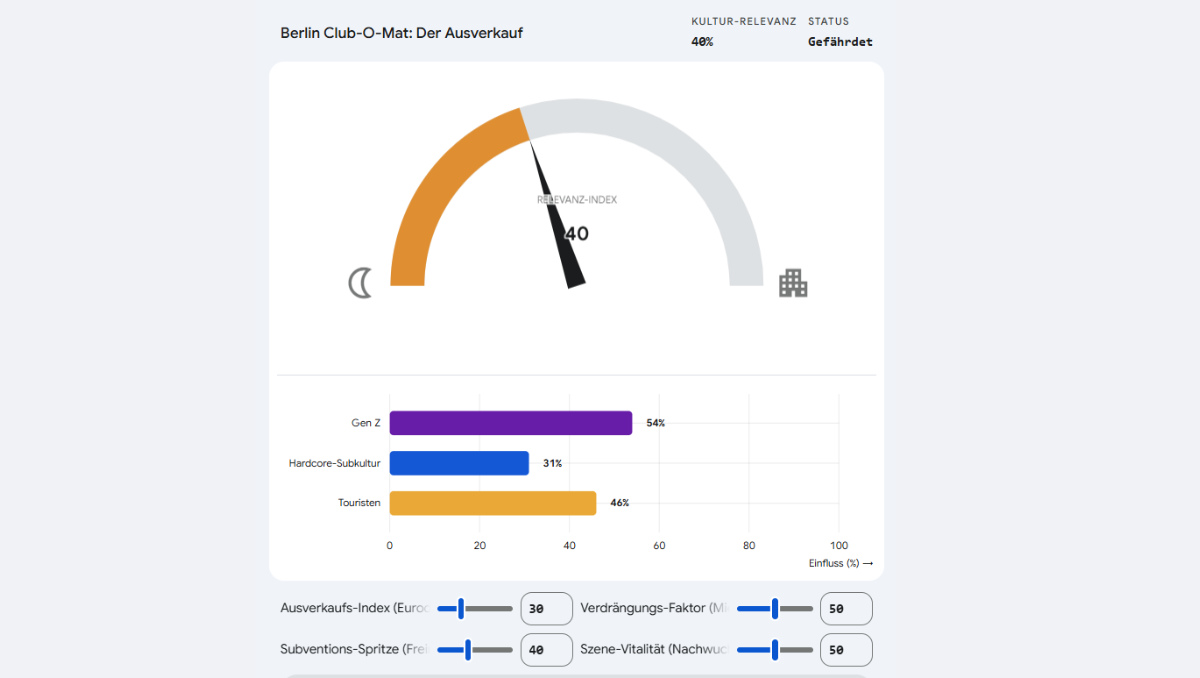The height and width of the screenshot is (678, 1200).
Task: Click the Kultur-Relevanz 40% value
Action: [x=702, y=42]
